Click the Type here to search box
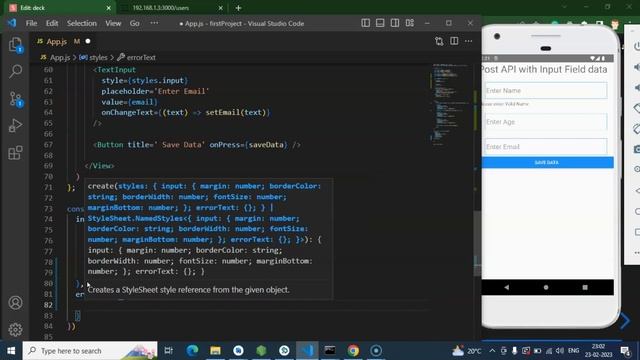 [90, 351]
